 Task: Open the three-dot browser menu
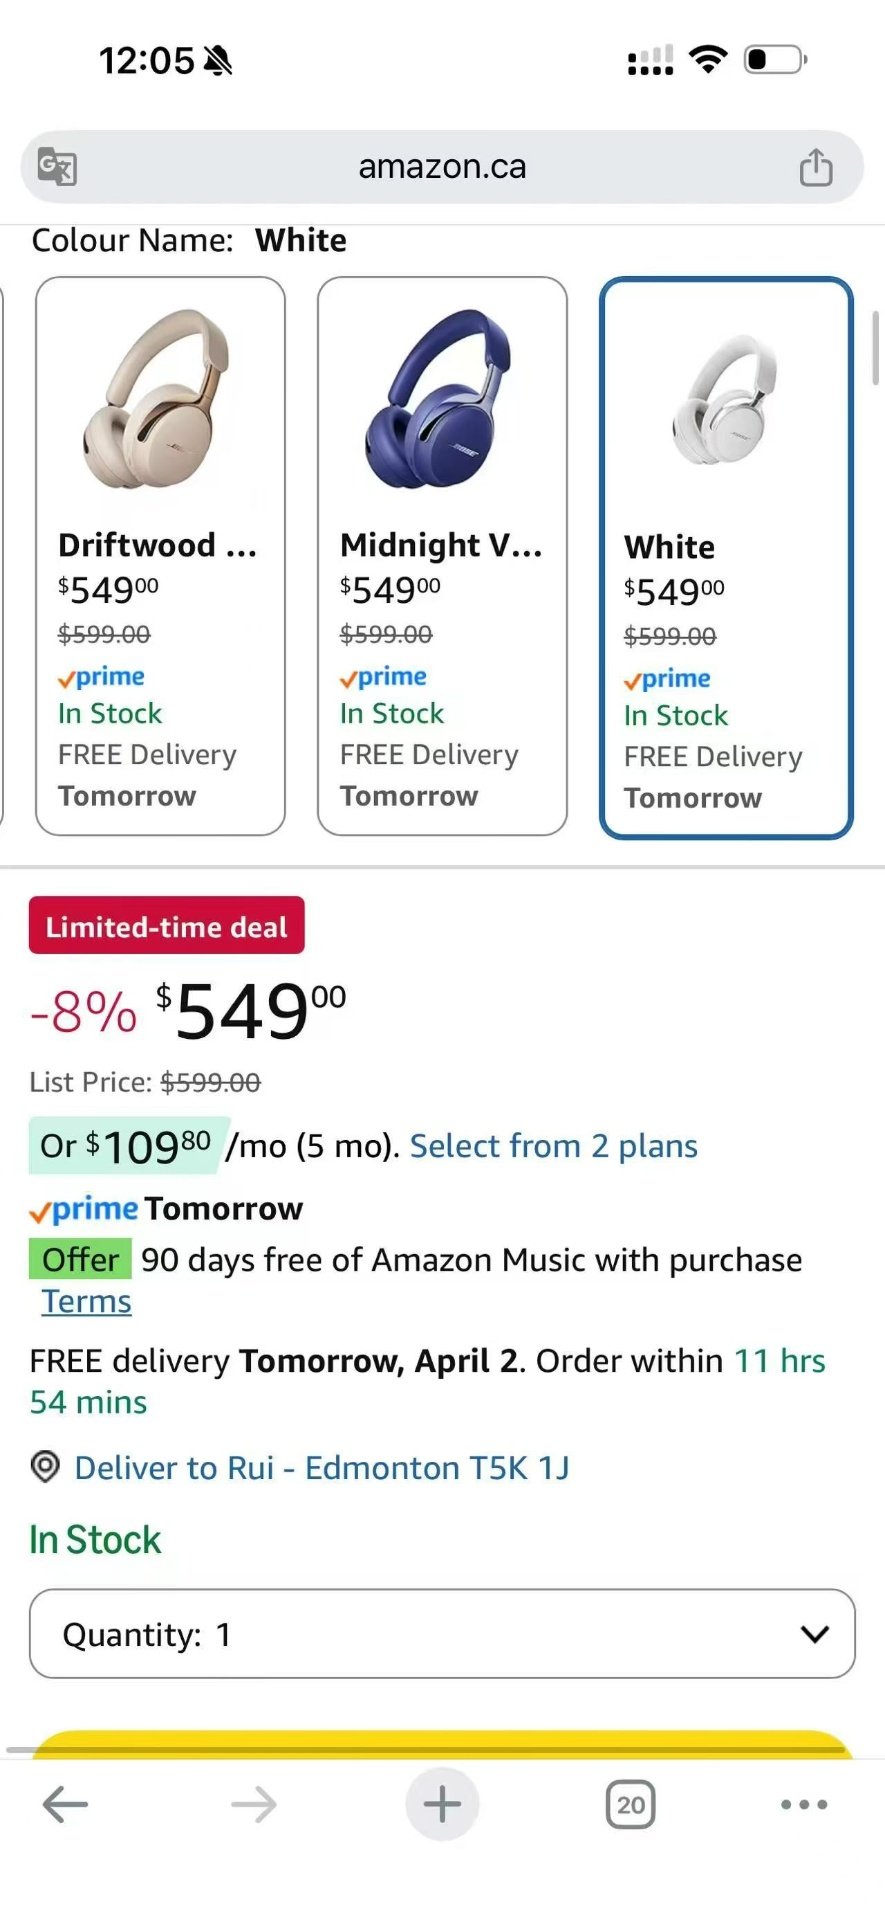pos(804,1804)
